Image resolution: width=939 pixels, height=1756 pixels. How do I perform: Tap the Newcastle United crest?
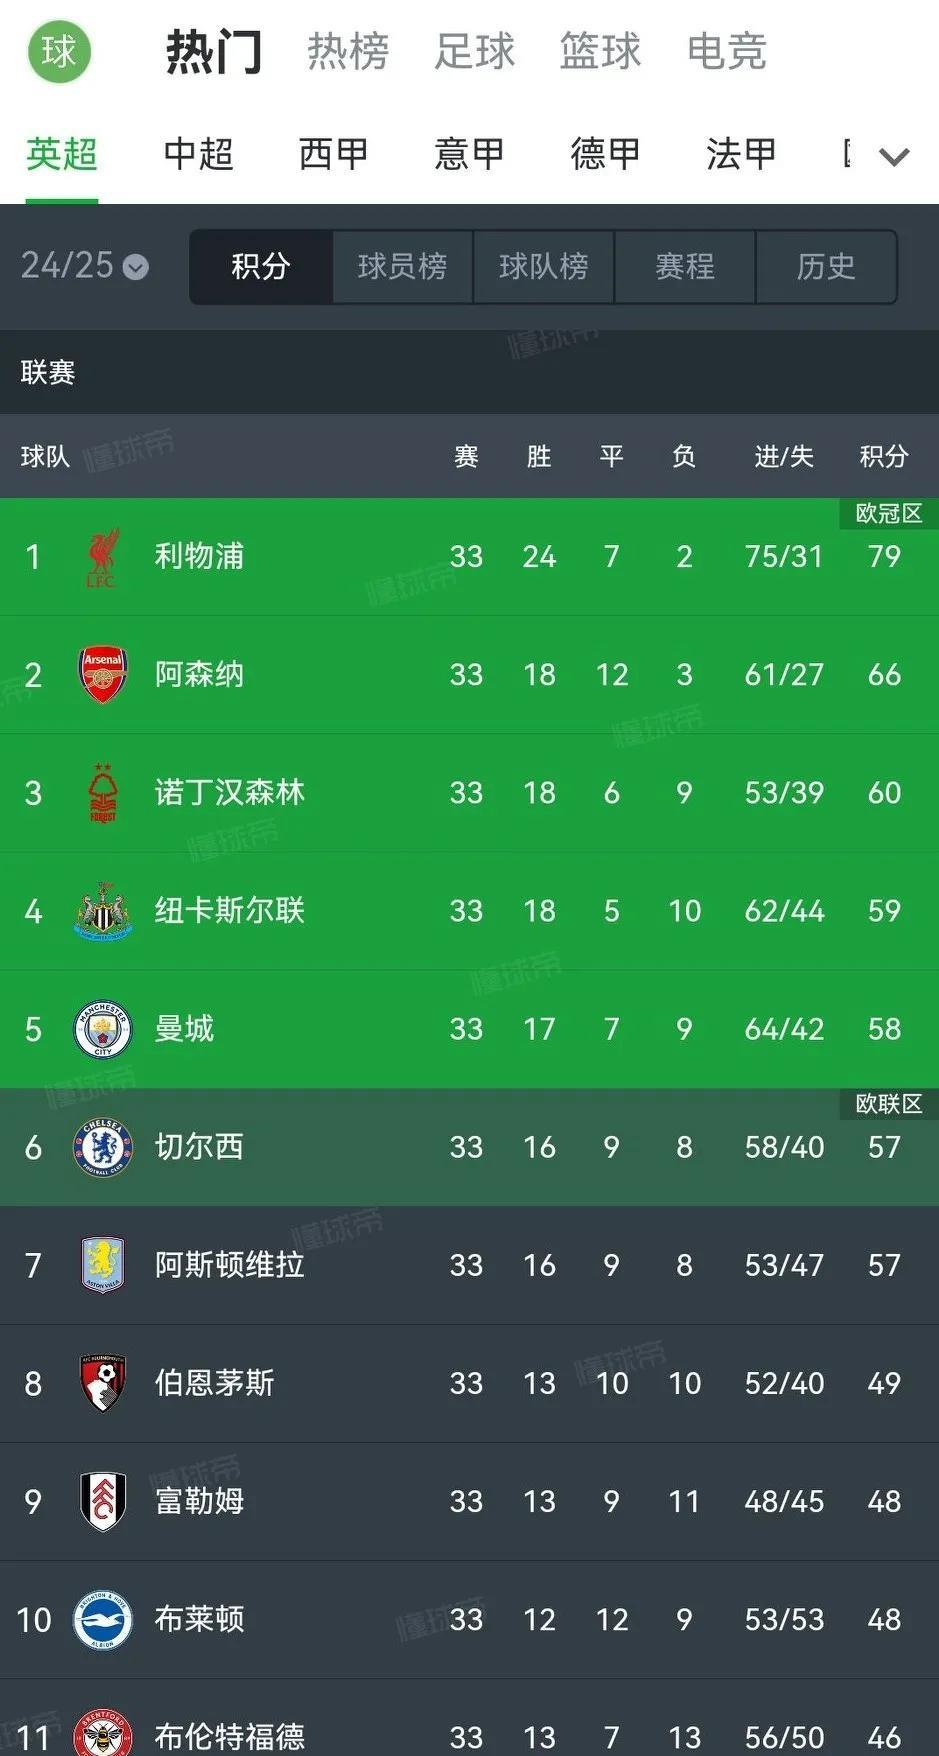103,911
